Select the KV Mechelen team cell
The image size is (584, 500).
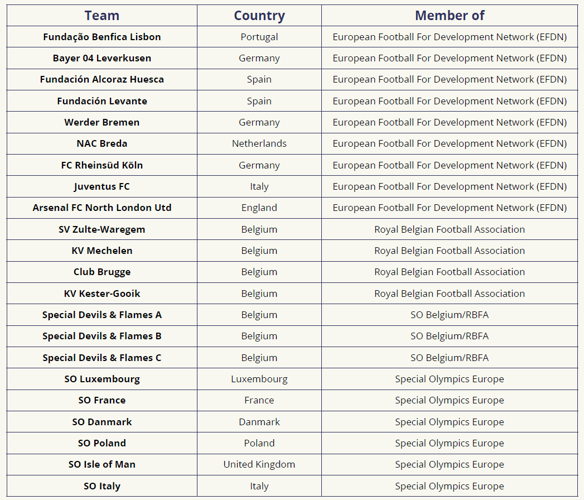(x=102, y=251)
